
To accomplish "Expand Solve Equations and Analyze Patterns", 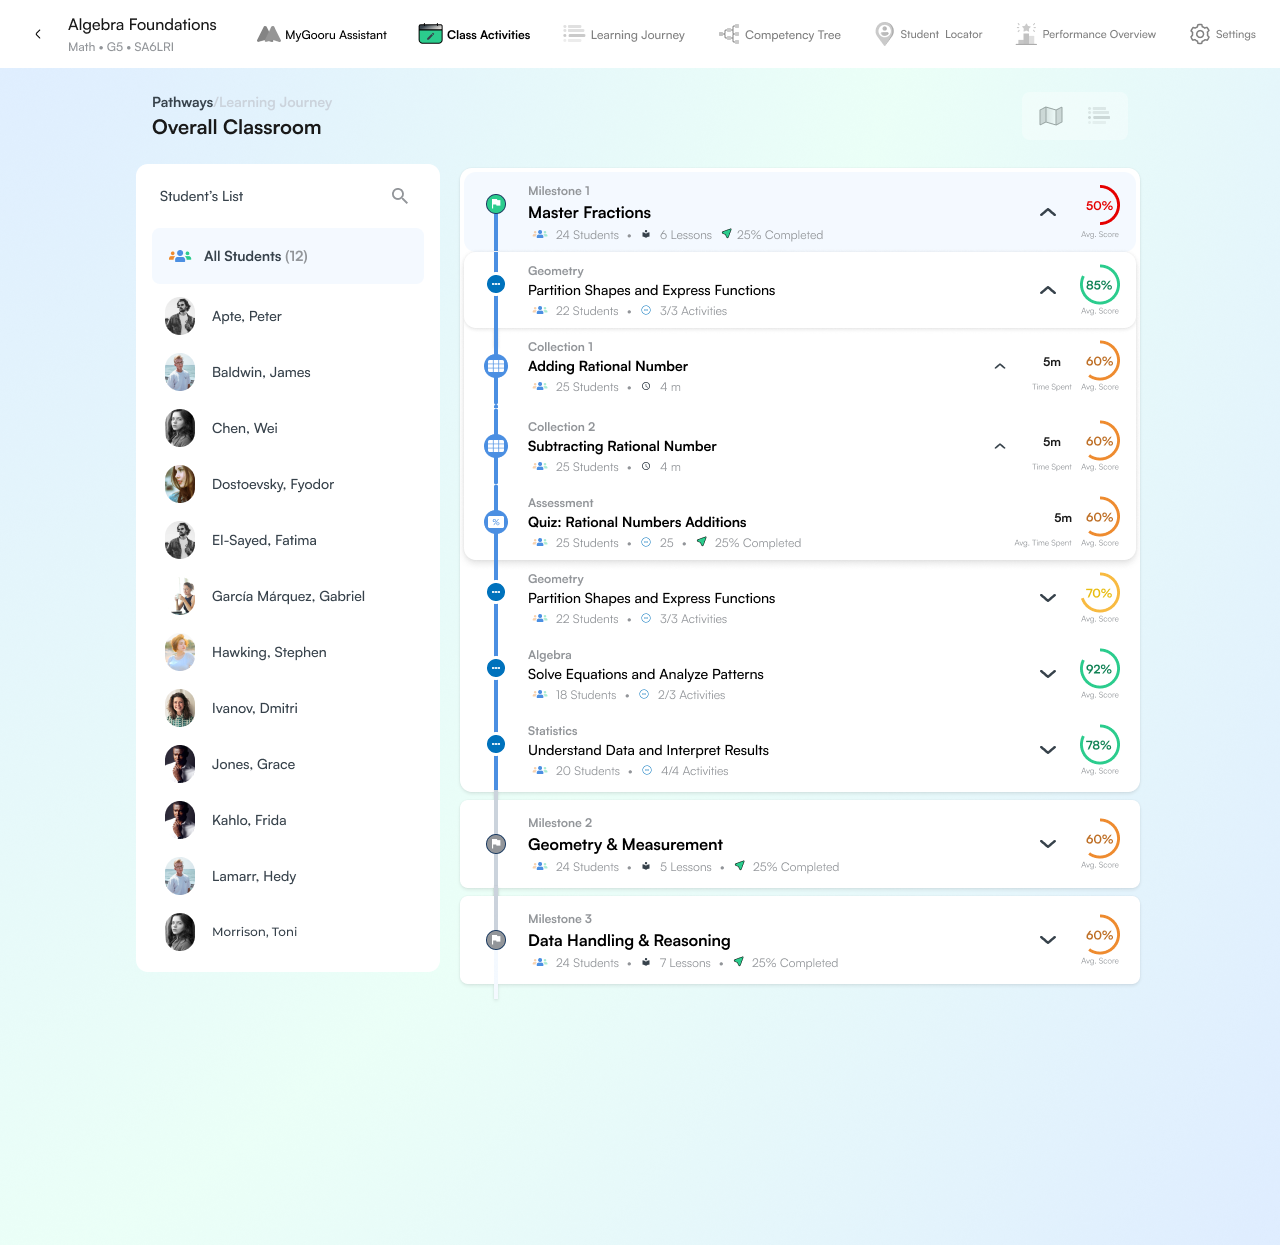I will pos(1048,674).
